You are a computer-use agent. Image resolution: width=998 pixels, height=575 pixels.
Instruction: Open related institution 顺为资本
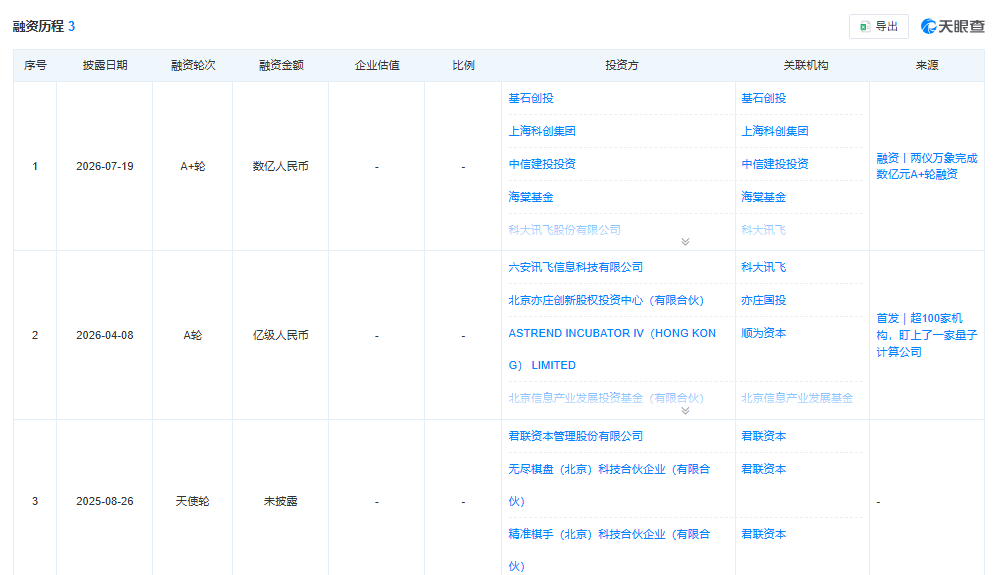tap(763, 333)
